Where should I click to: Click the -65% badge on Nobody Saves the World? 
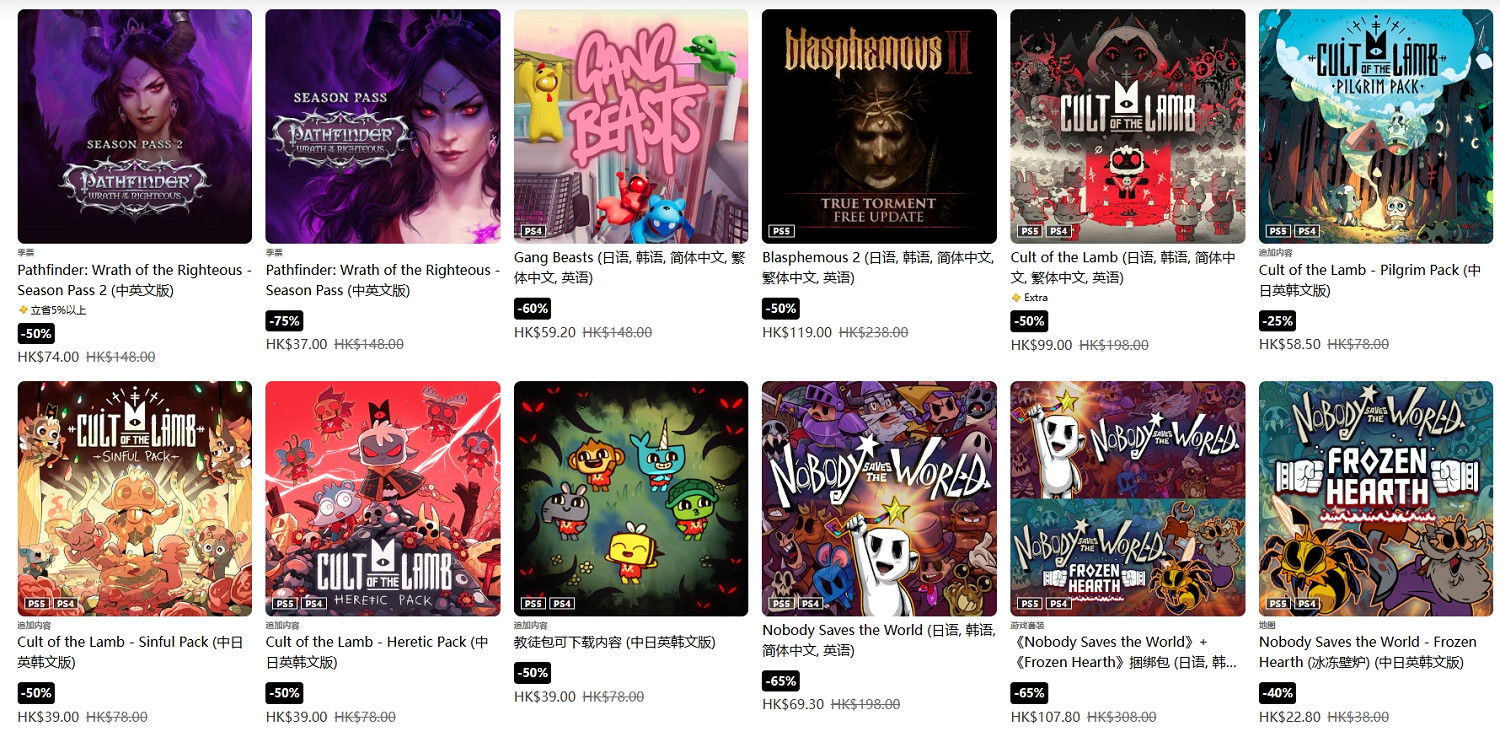click(x=781, y=681)
